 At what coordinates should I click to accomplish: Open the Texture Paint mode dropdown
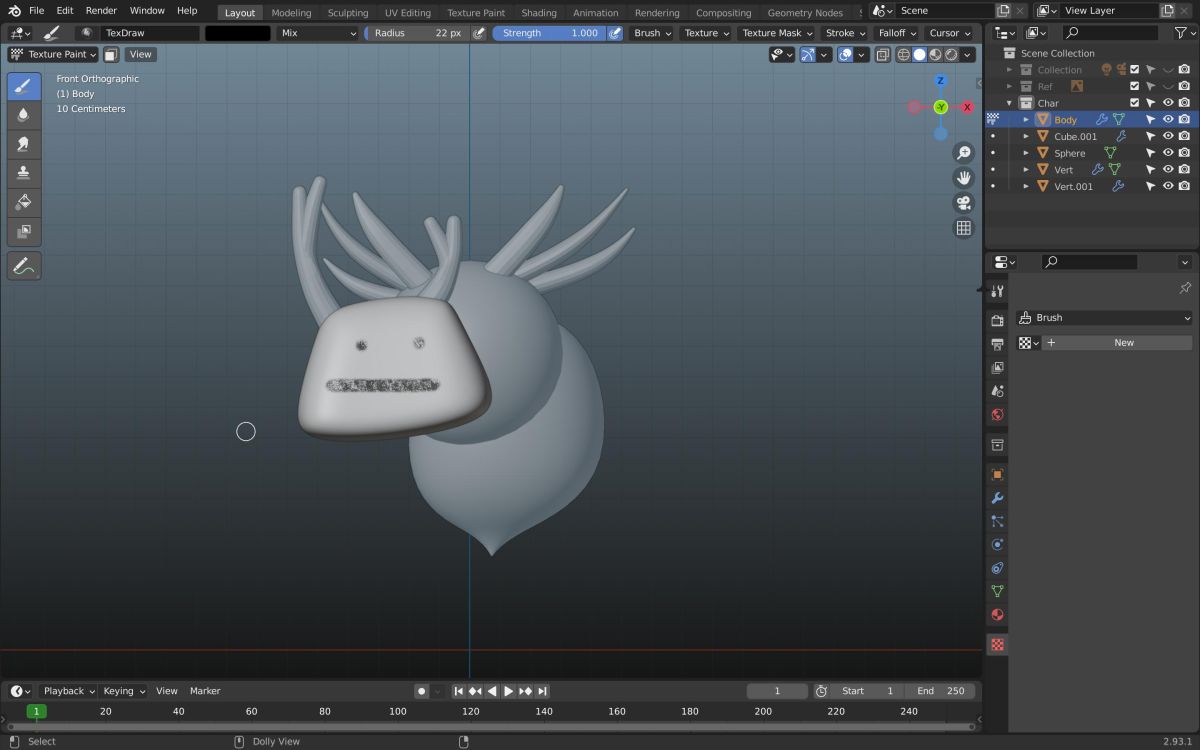point(53,54)
